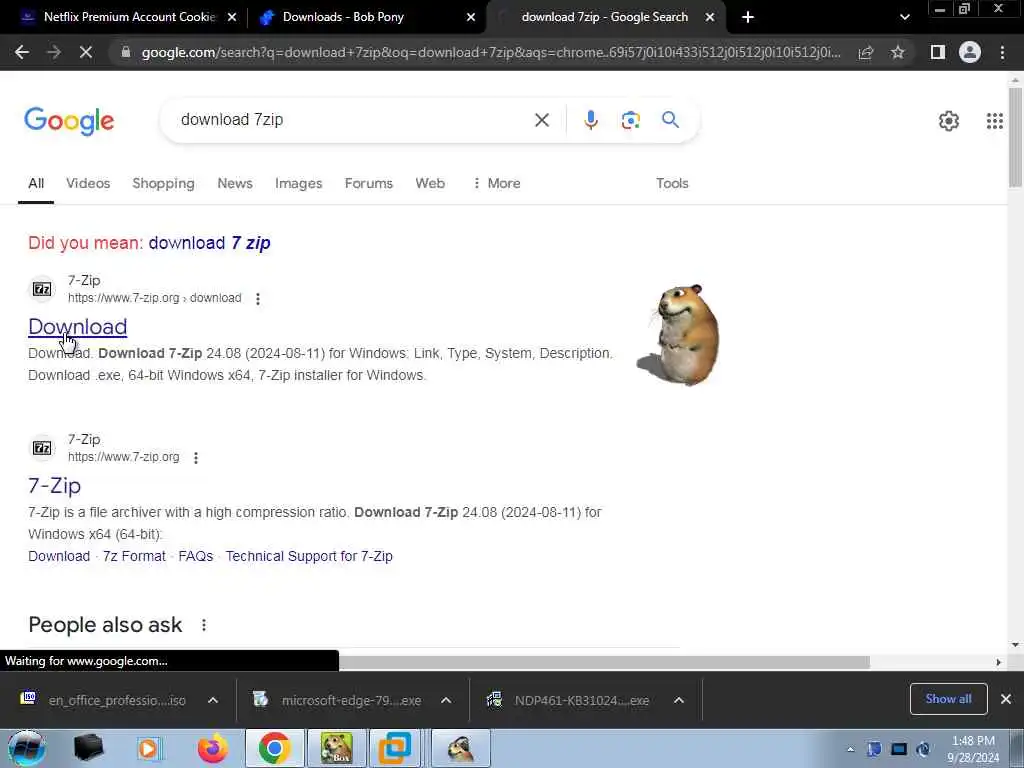Click the horizontal scrollbar right arrow
The image size is (1024, 768).
[998, 662]
